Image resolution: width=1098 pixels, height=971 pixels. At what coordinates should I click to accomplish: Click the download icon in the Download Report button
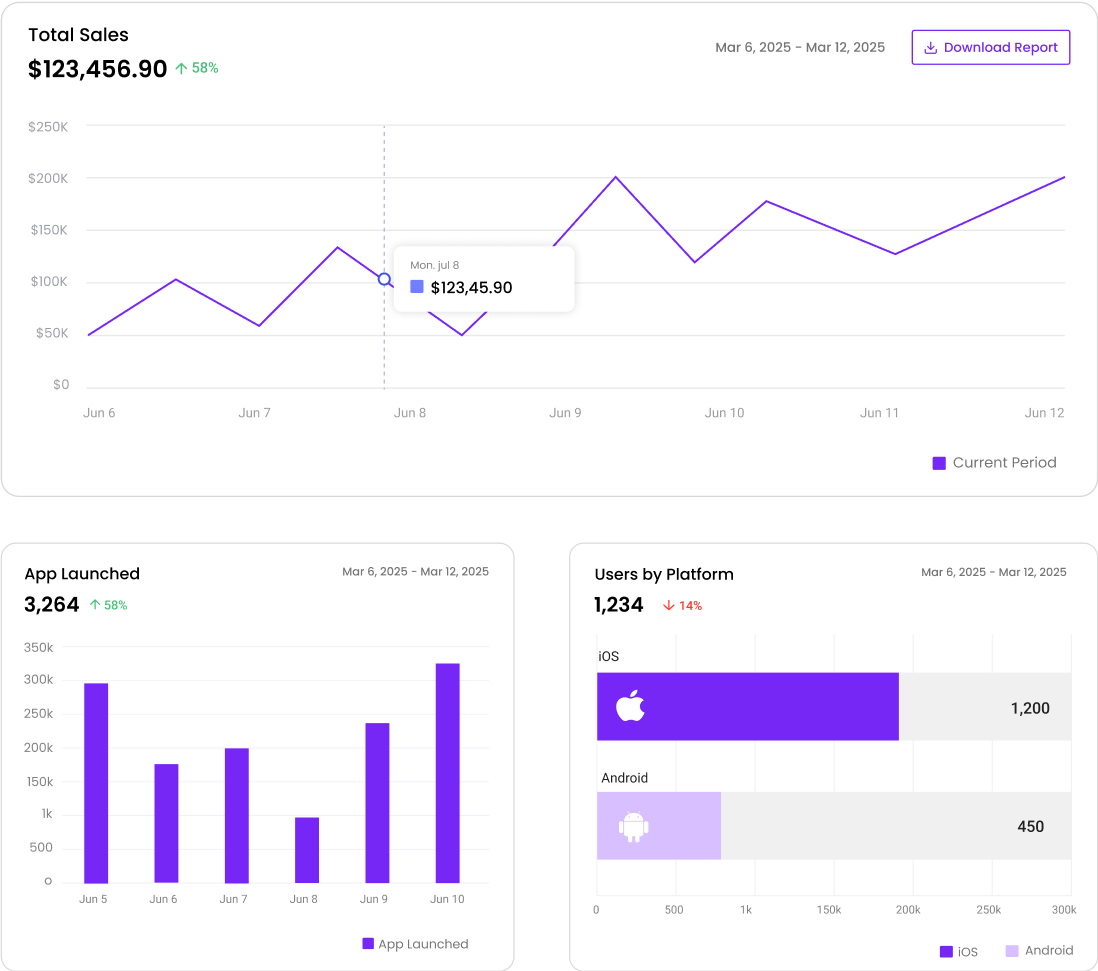932,47
